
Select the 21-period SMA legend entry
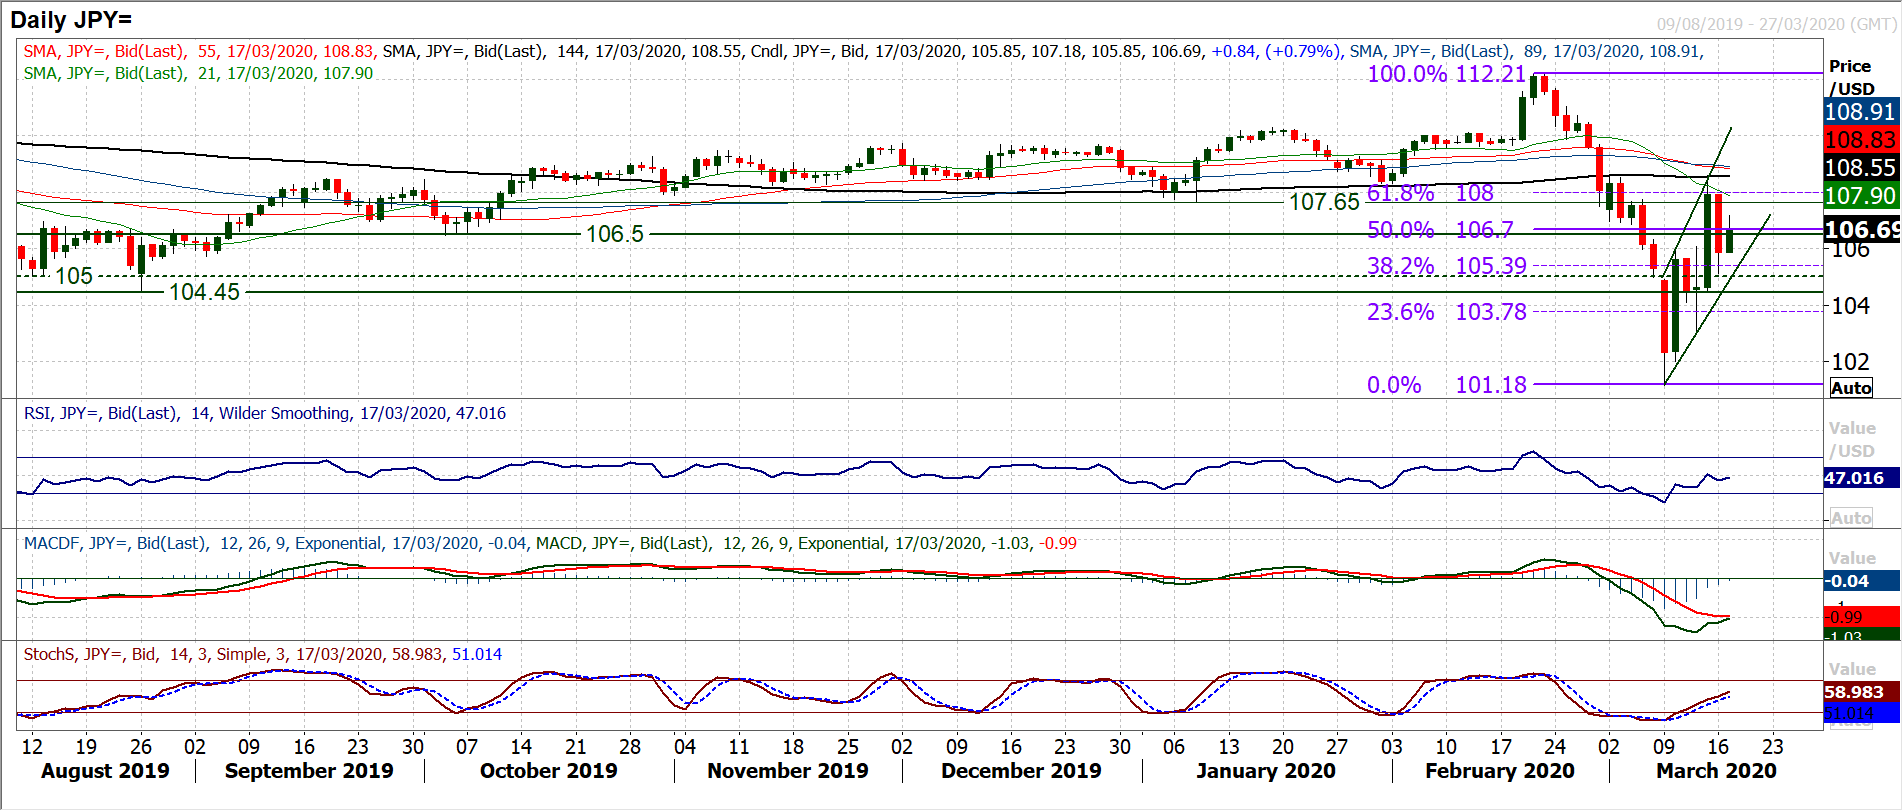198,73
